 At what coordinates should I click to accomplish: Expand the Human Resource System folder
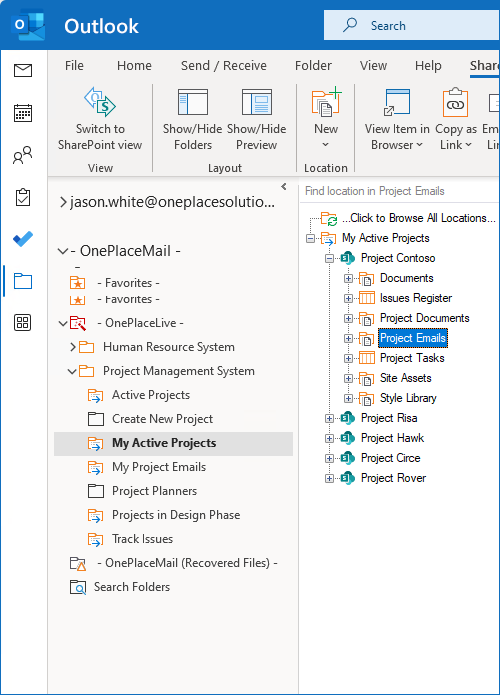73,347
